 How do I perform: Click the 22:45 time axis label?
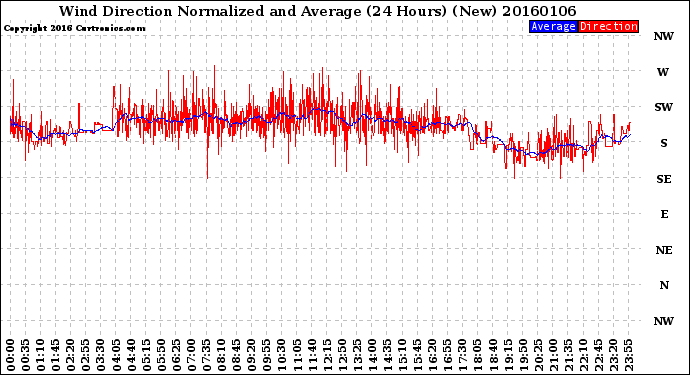(598, 355)
